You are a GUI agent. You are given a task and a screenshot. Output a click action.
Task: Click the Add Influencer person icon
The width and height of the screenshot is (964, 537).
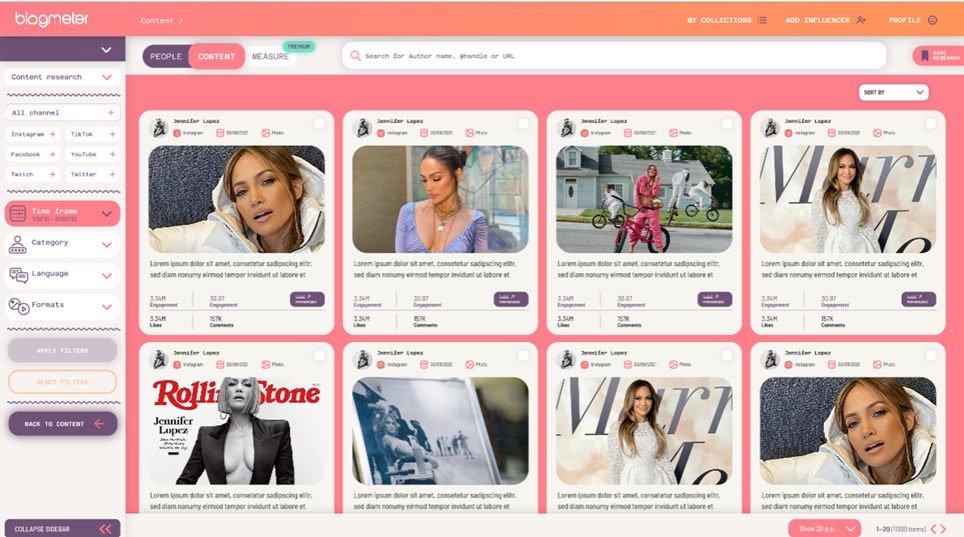coord(861,20)
